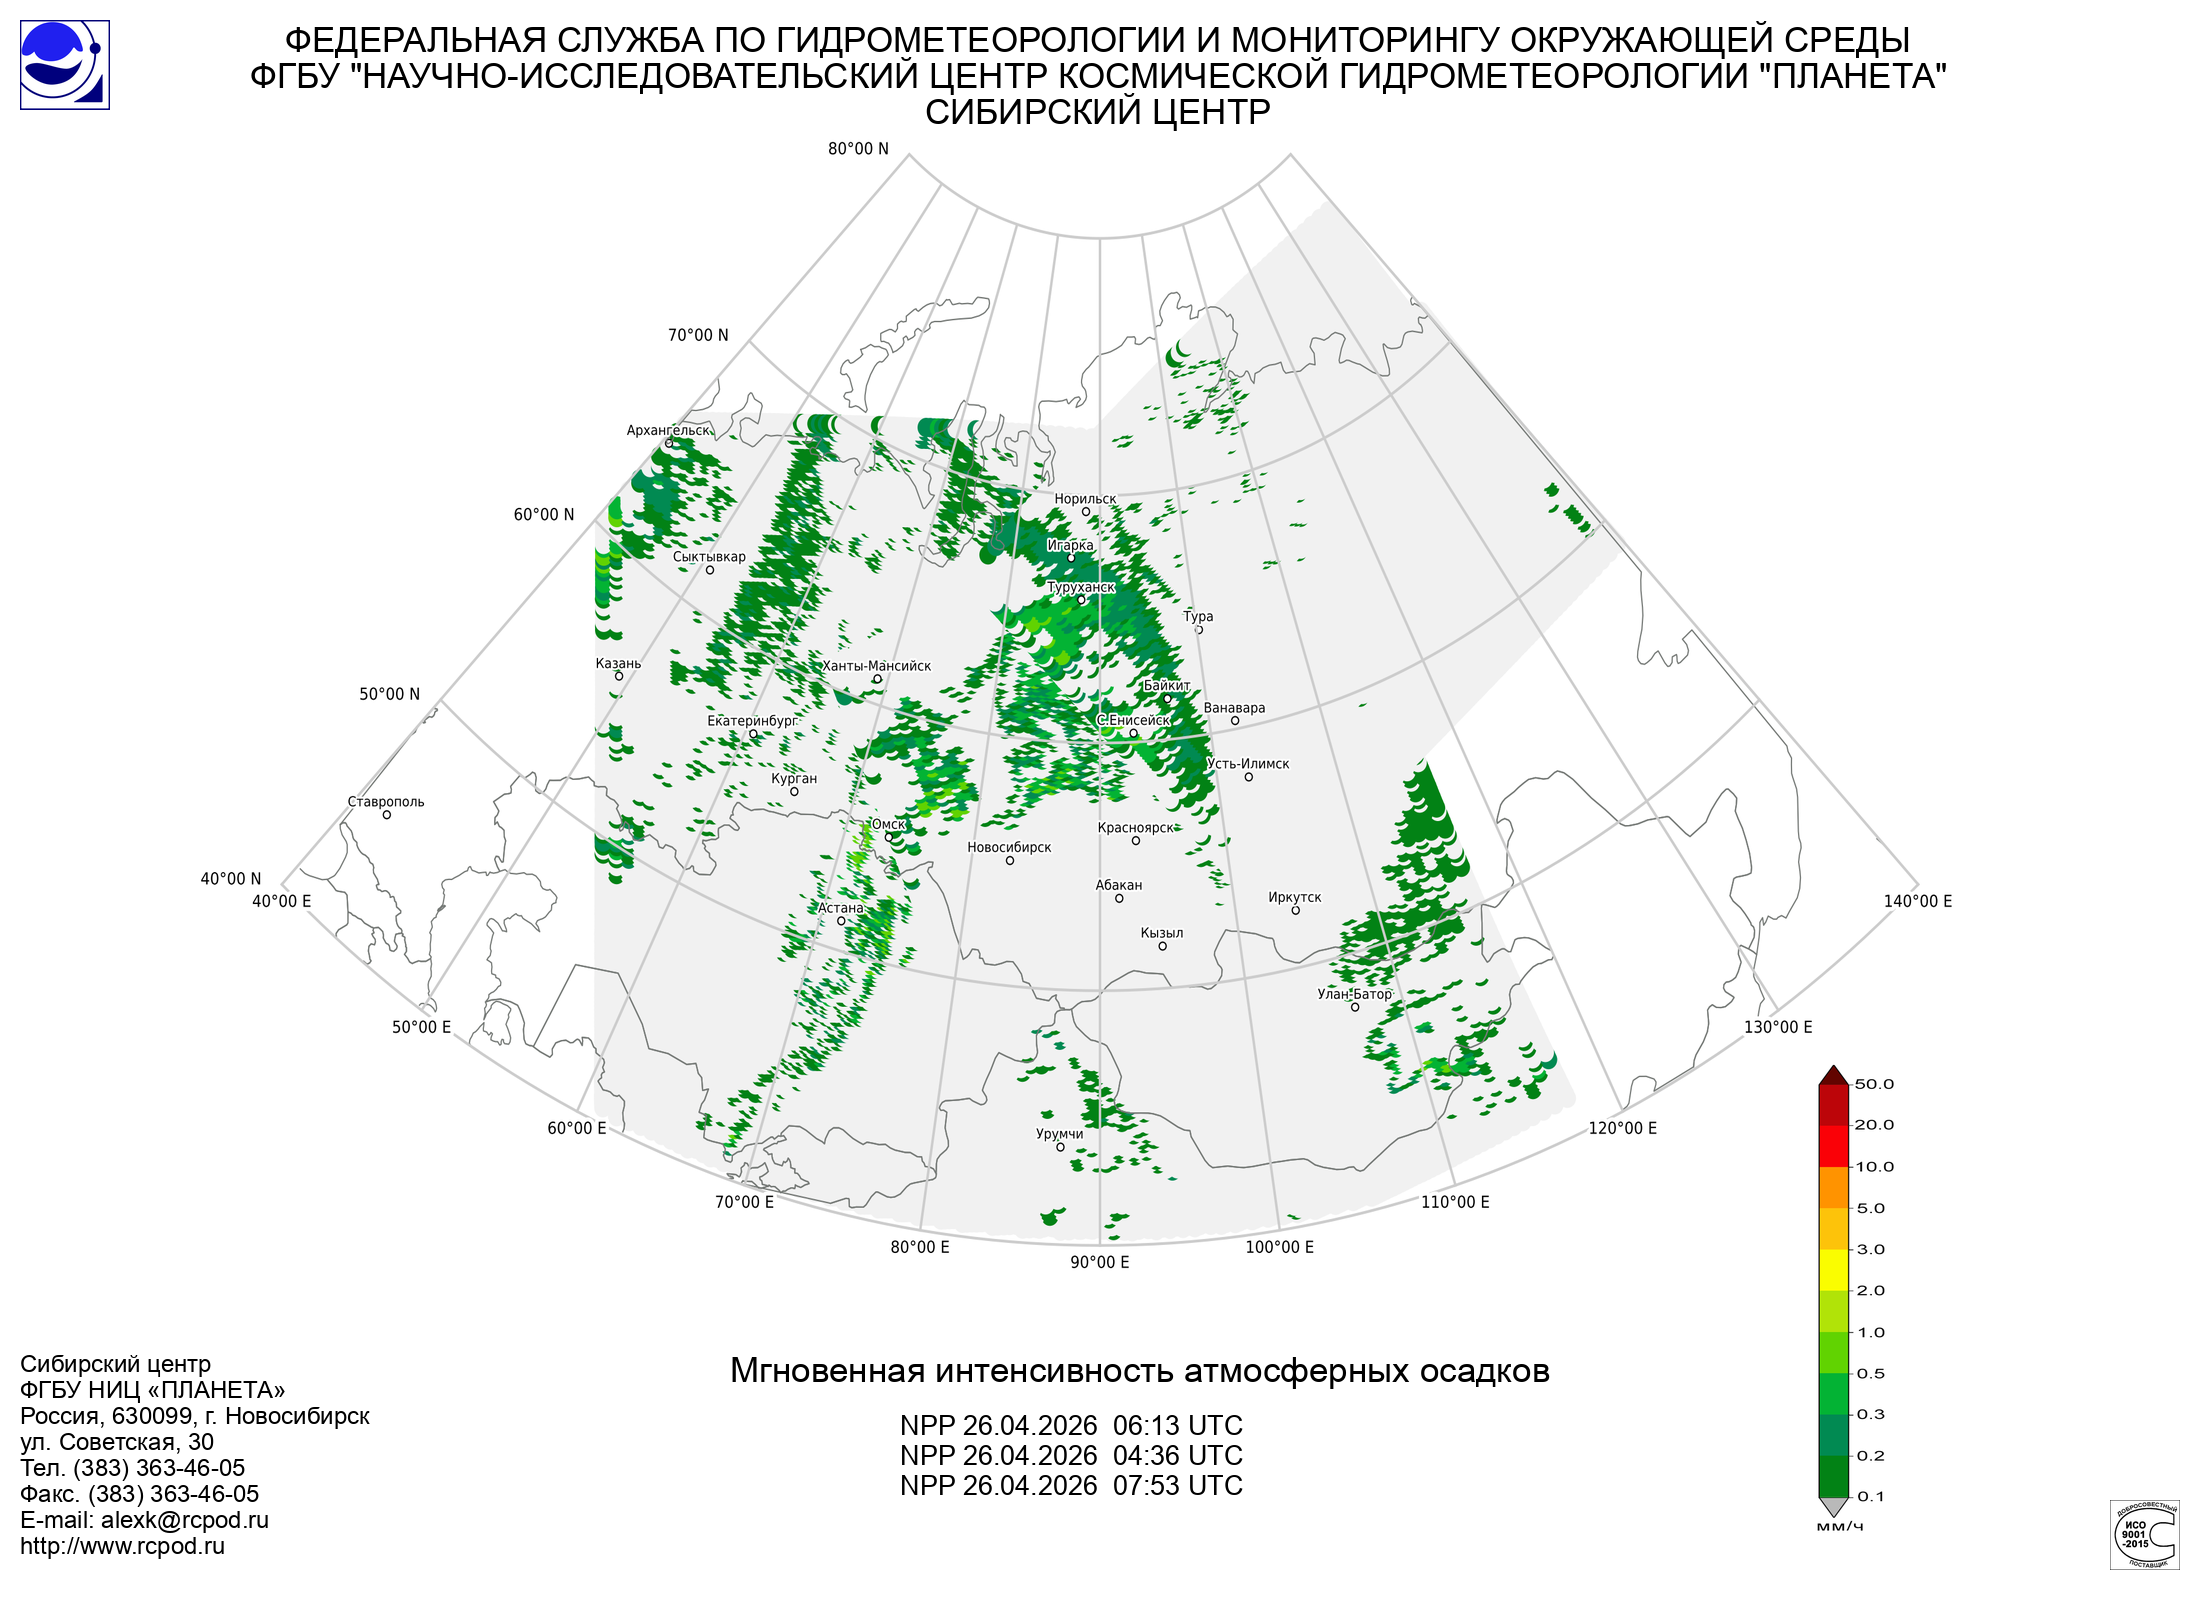Click the Norilsk city marker circle
This screenshot has height=1600, width=2200.
point(1085,512)
